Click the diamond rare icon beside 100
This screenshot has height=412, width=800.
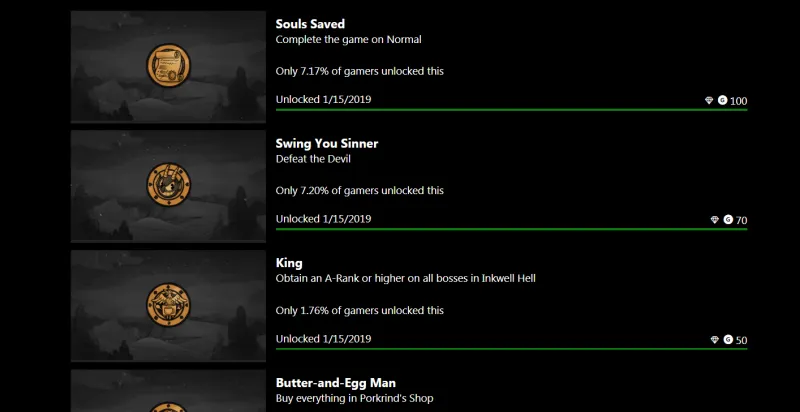(709, 100)
